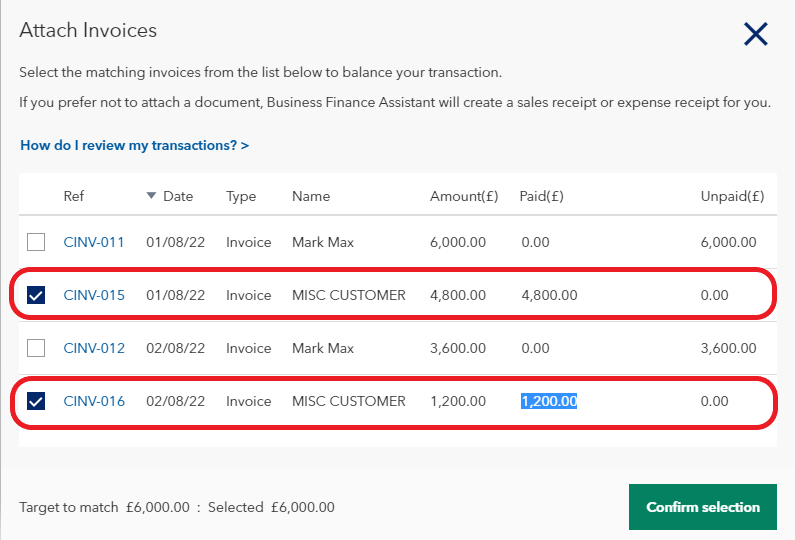Click the 4,800.00 amount in CINV-015 row
This screenshot has height=540, width=795.
(458, 295)
